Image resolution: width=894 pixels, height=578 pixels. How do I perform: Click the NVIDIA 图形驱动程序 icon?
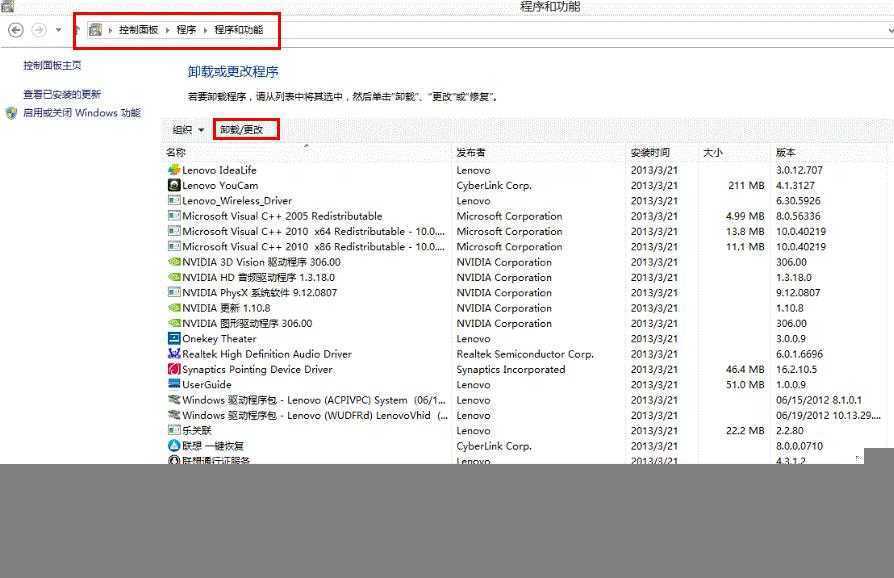[174, 323]
